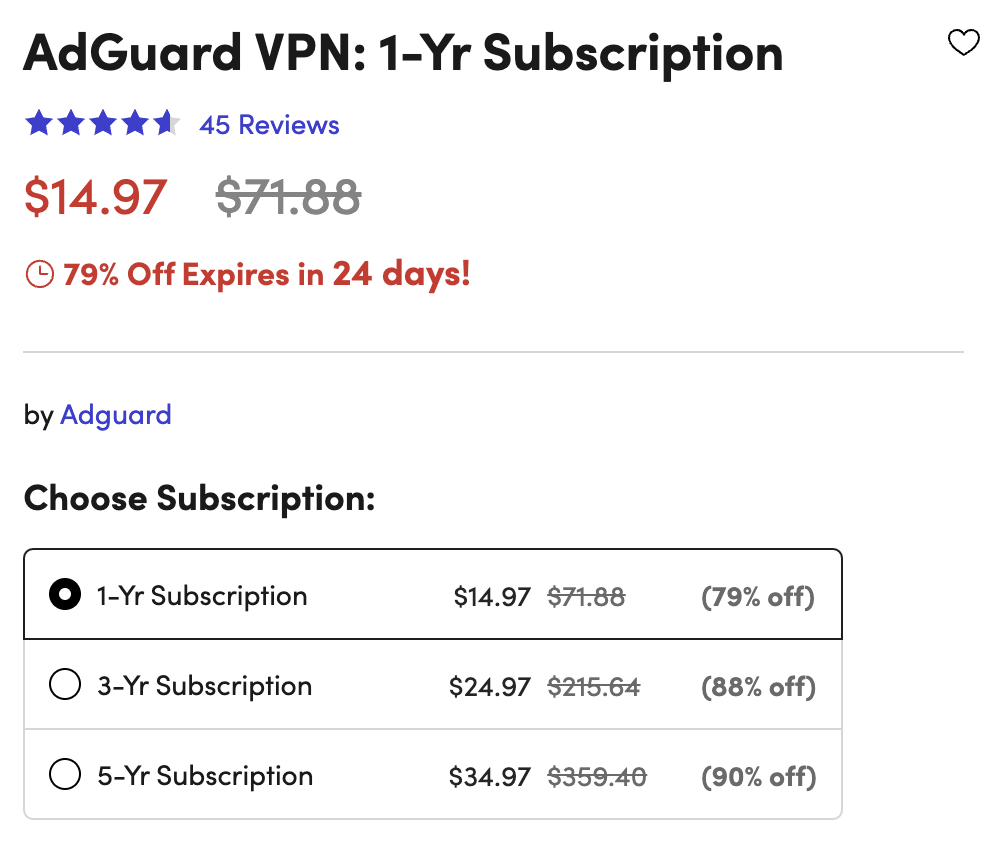Click the crossed-out $71.88 headline price
This screenshot has height=844, width=1004.
(288, 196)
